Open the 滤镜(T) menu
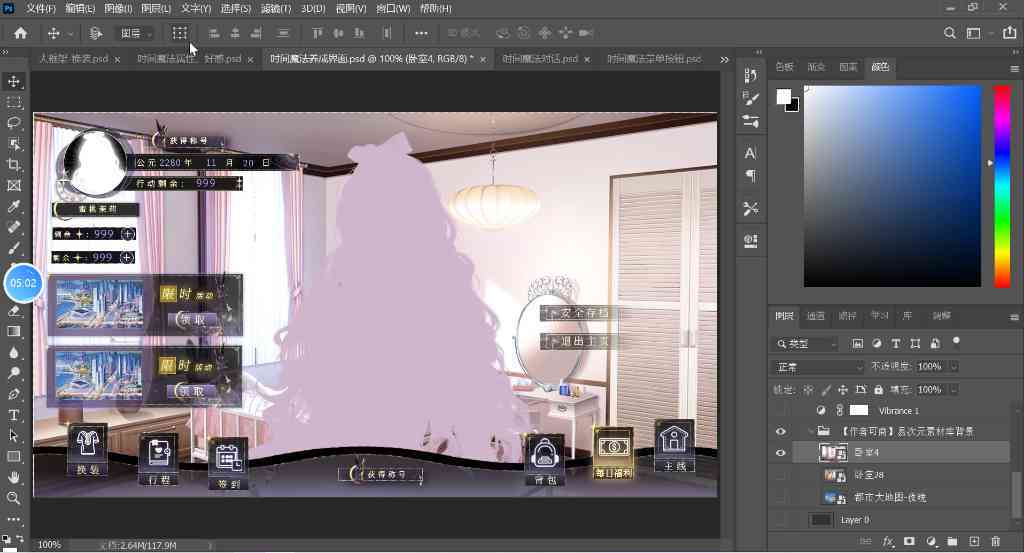The width and height of the screenshot is (1024, 553). (276, 8)
